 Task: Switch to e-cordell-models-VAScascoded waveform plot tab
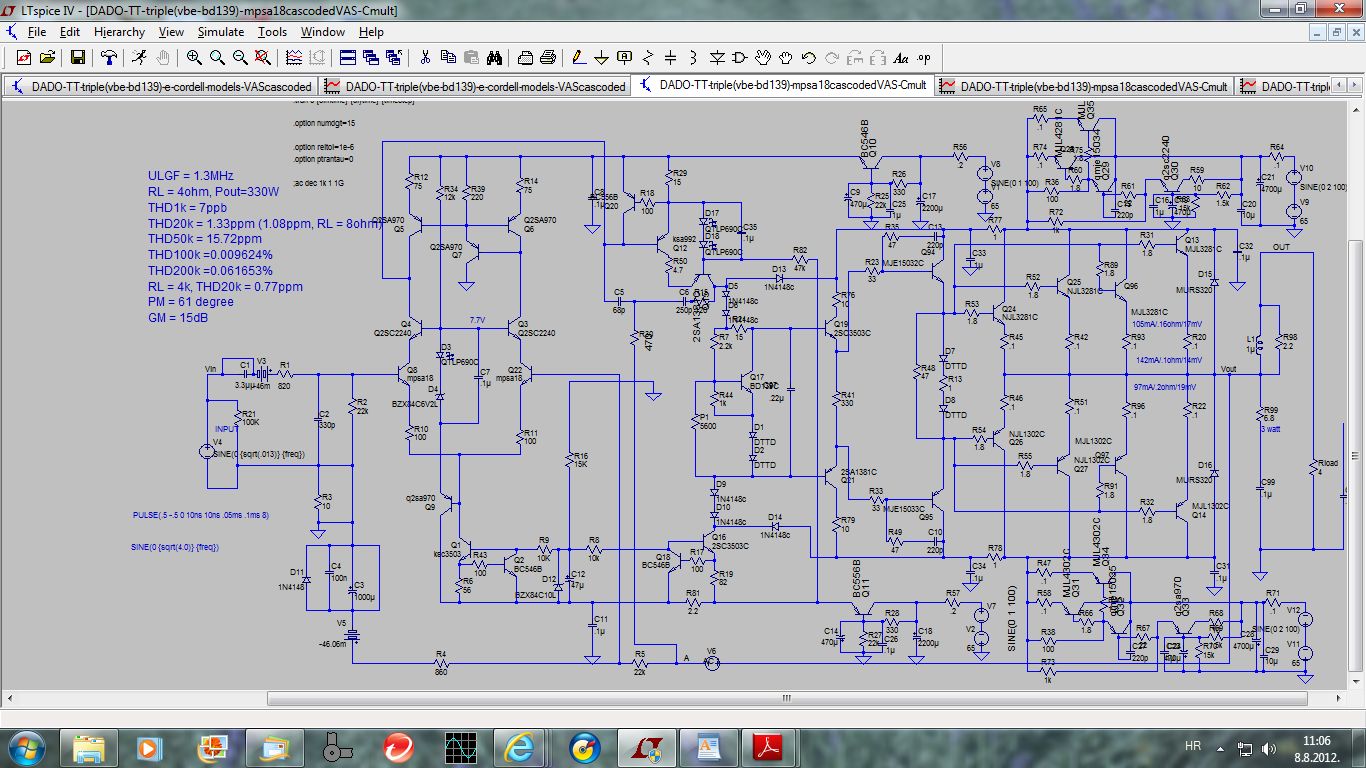(x=475, y=87)
